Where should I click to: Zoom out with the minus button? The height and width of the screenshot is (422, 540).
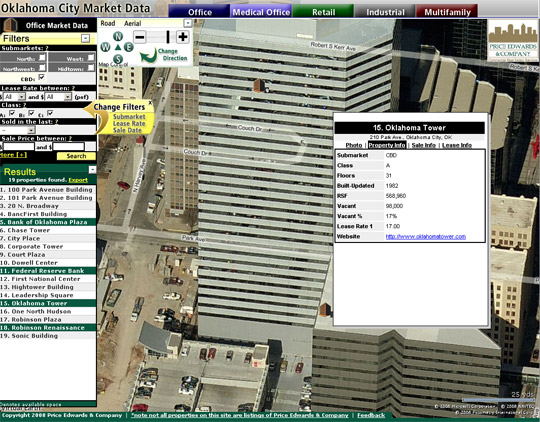coord(139,37)
